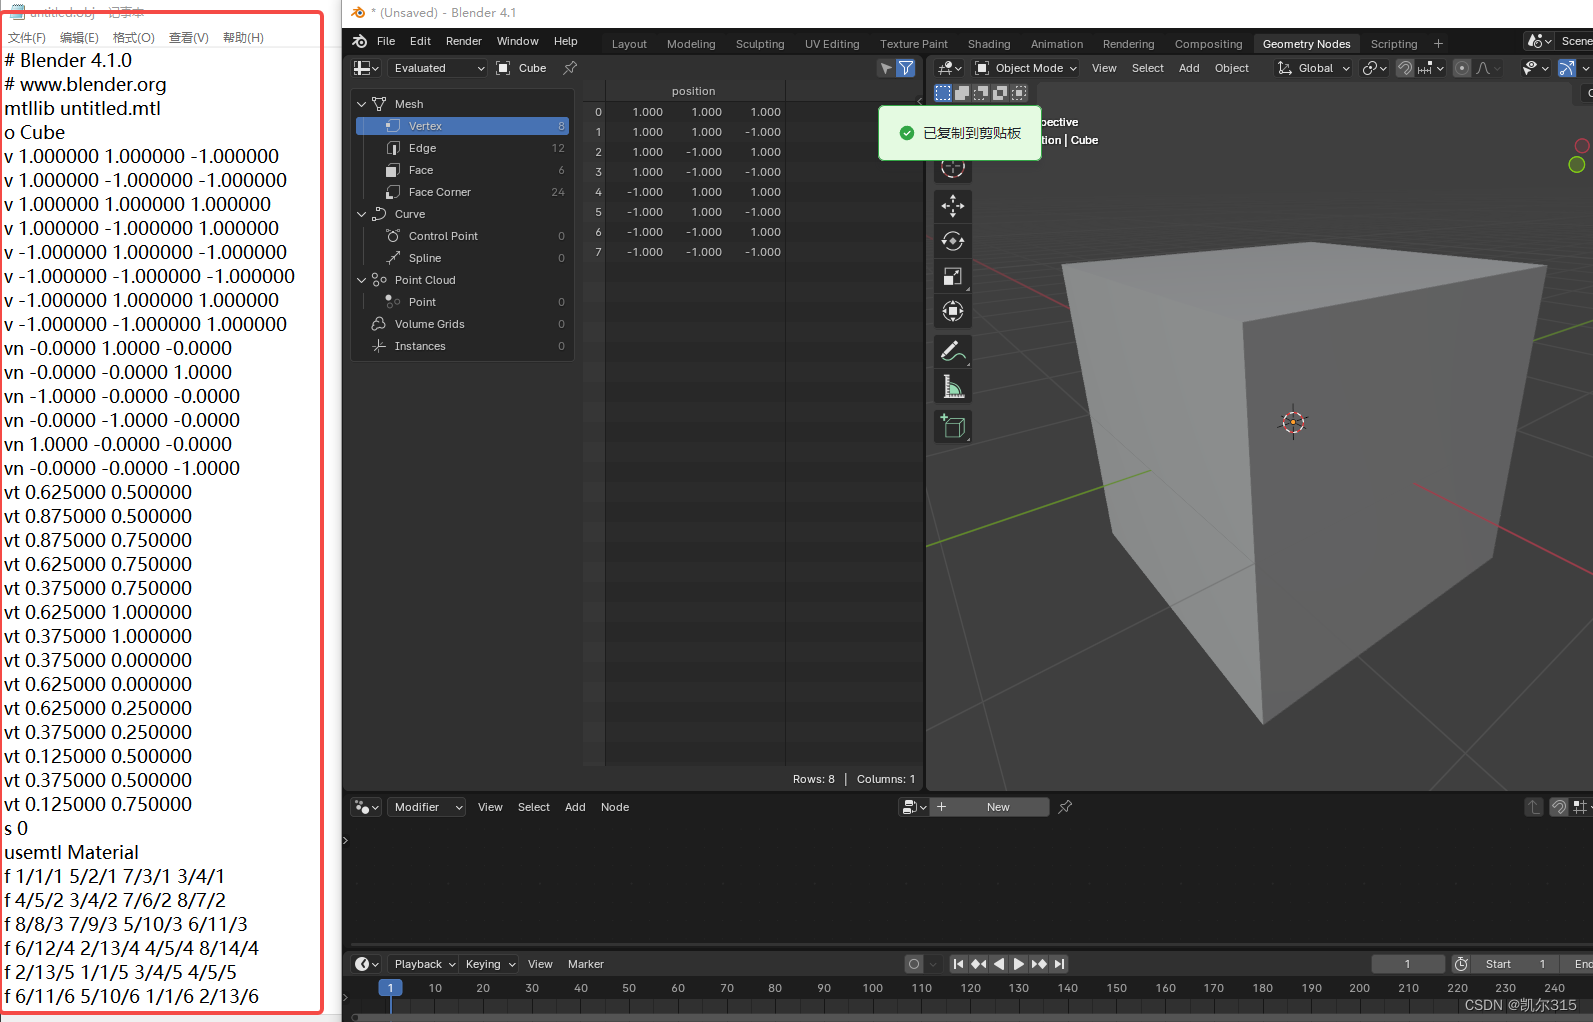Toggle proportional editing in viewport header
The width and height of the screenshot is (1593, 1022).
[x=1462, y=68]
